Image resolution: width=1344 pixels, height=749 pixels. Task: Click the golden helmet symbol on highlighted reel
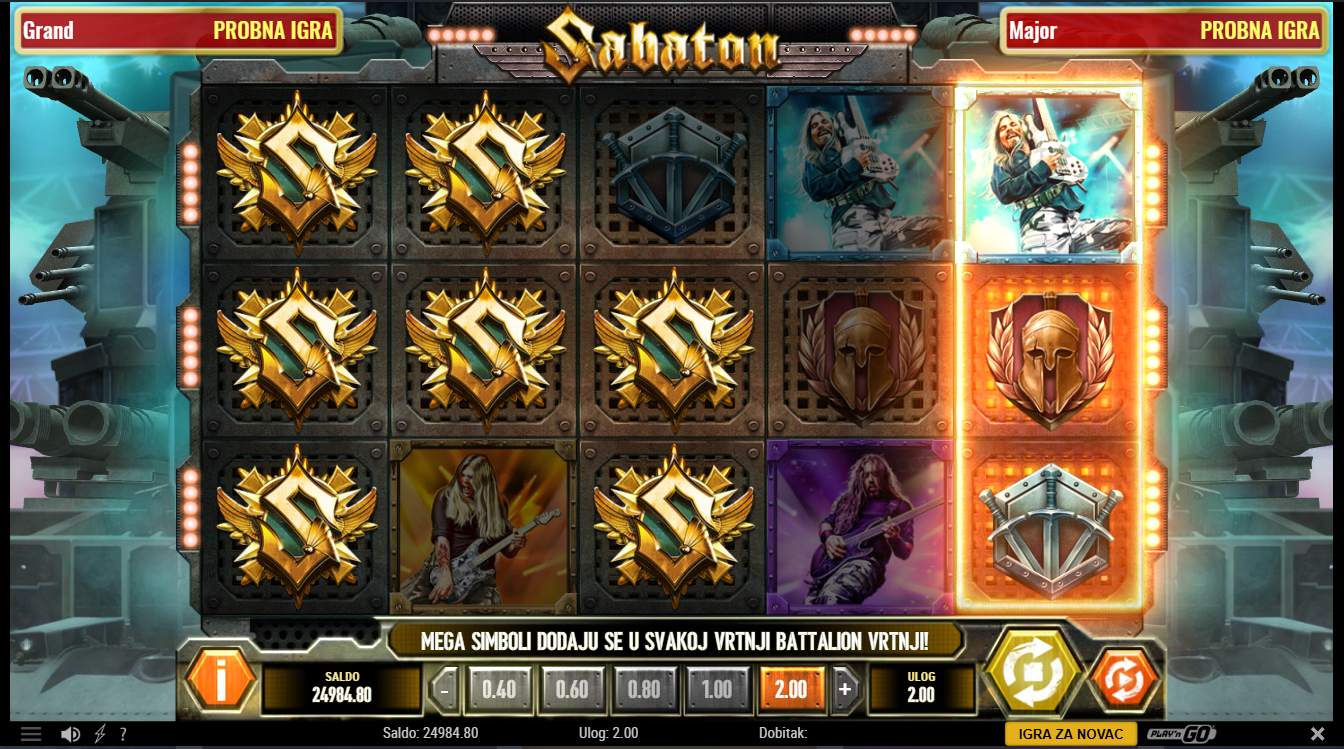tap(1048, 352)
